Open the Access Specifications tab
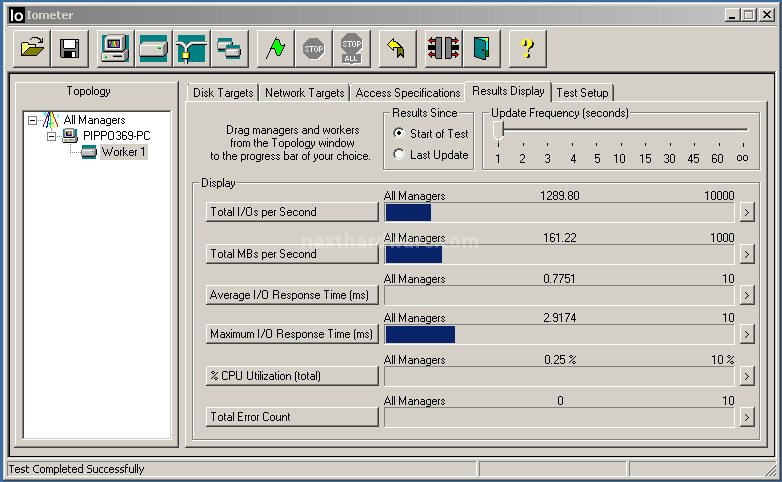Image resolution: width=782 pixels, height=482 pixels. pos(407,93)
